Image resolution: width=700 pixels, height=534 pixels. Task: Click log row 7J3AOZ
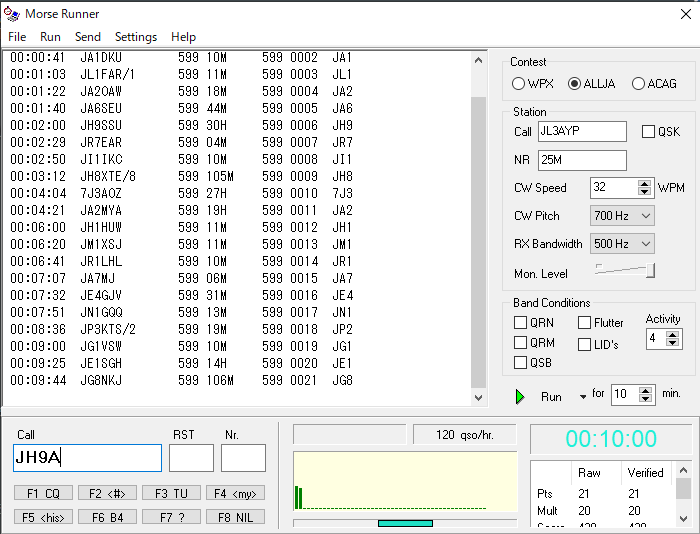(237, 193)
